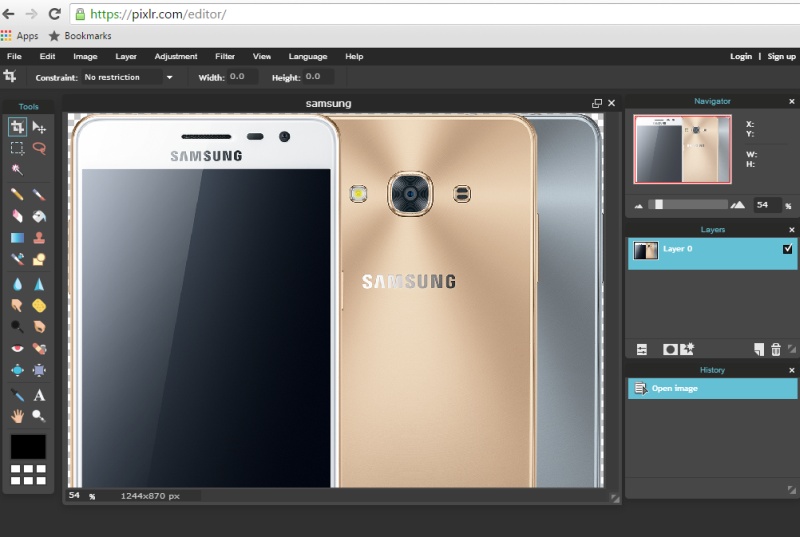
Task: Open the Filter menu
Action: 225,56
